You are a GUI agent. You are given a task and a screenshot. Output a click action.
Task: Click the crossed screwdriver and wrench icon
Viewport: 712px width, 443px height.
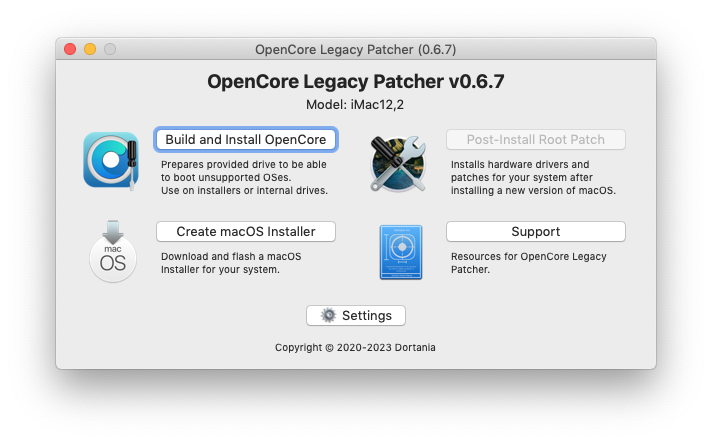tap(398, 163)
